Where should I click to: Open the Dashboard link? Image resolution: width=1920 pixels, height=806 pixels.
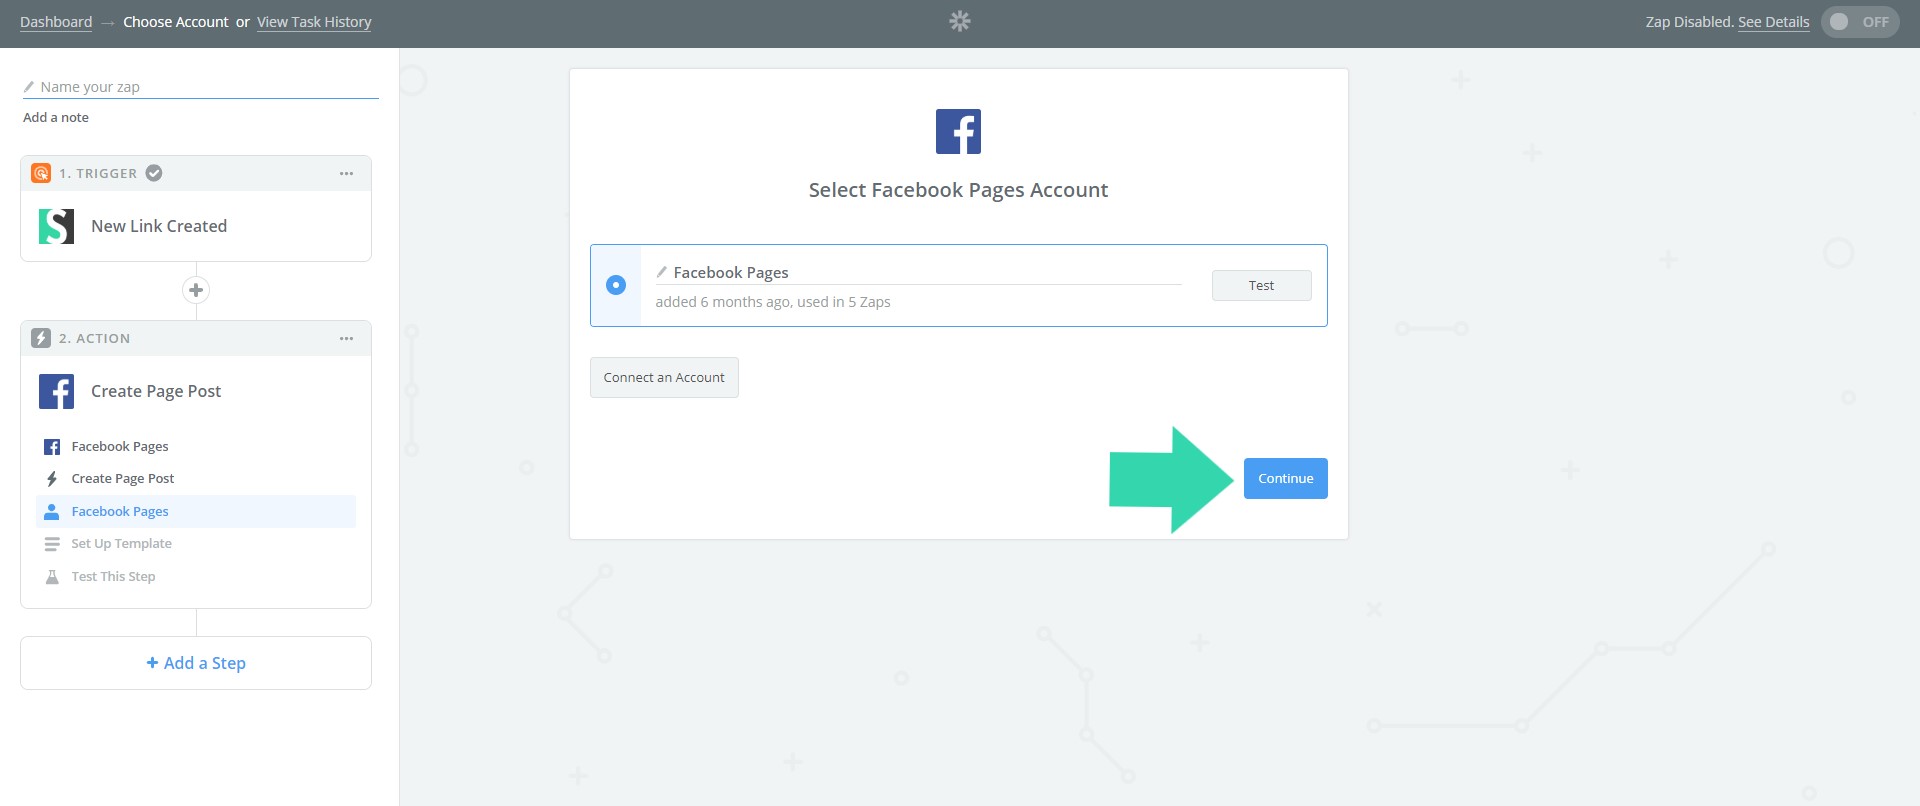(56, 22)
